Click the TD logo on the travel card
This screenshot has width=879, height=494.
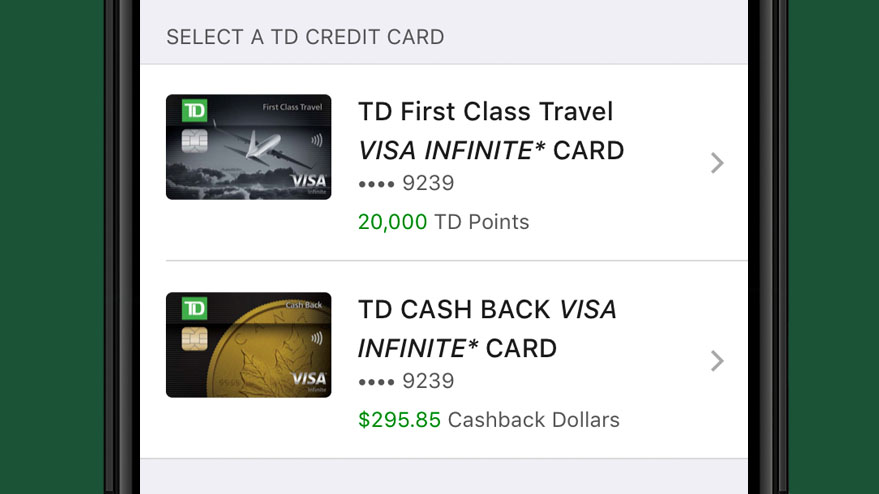pos(195,110)
